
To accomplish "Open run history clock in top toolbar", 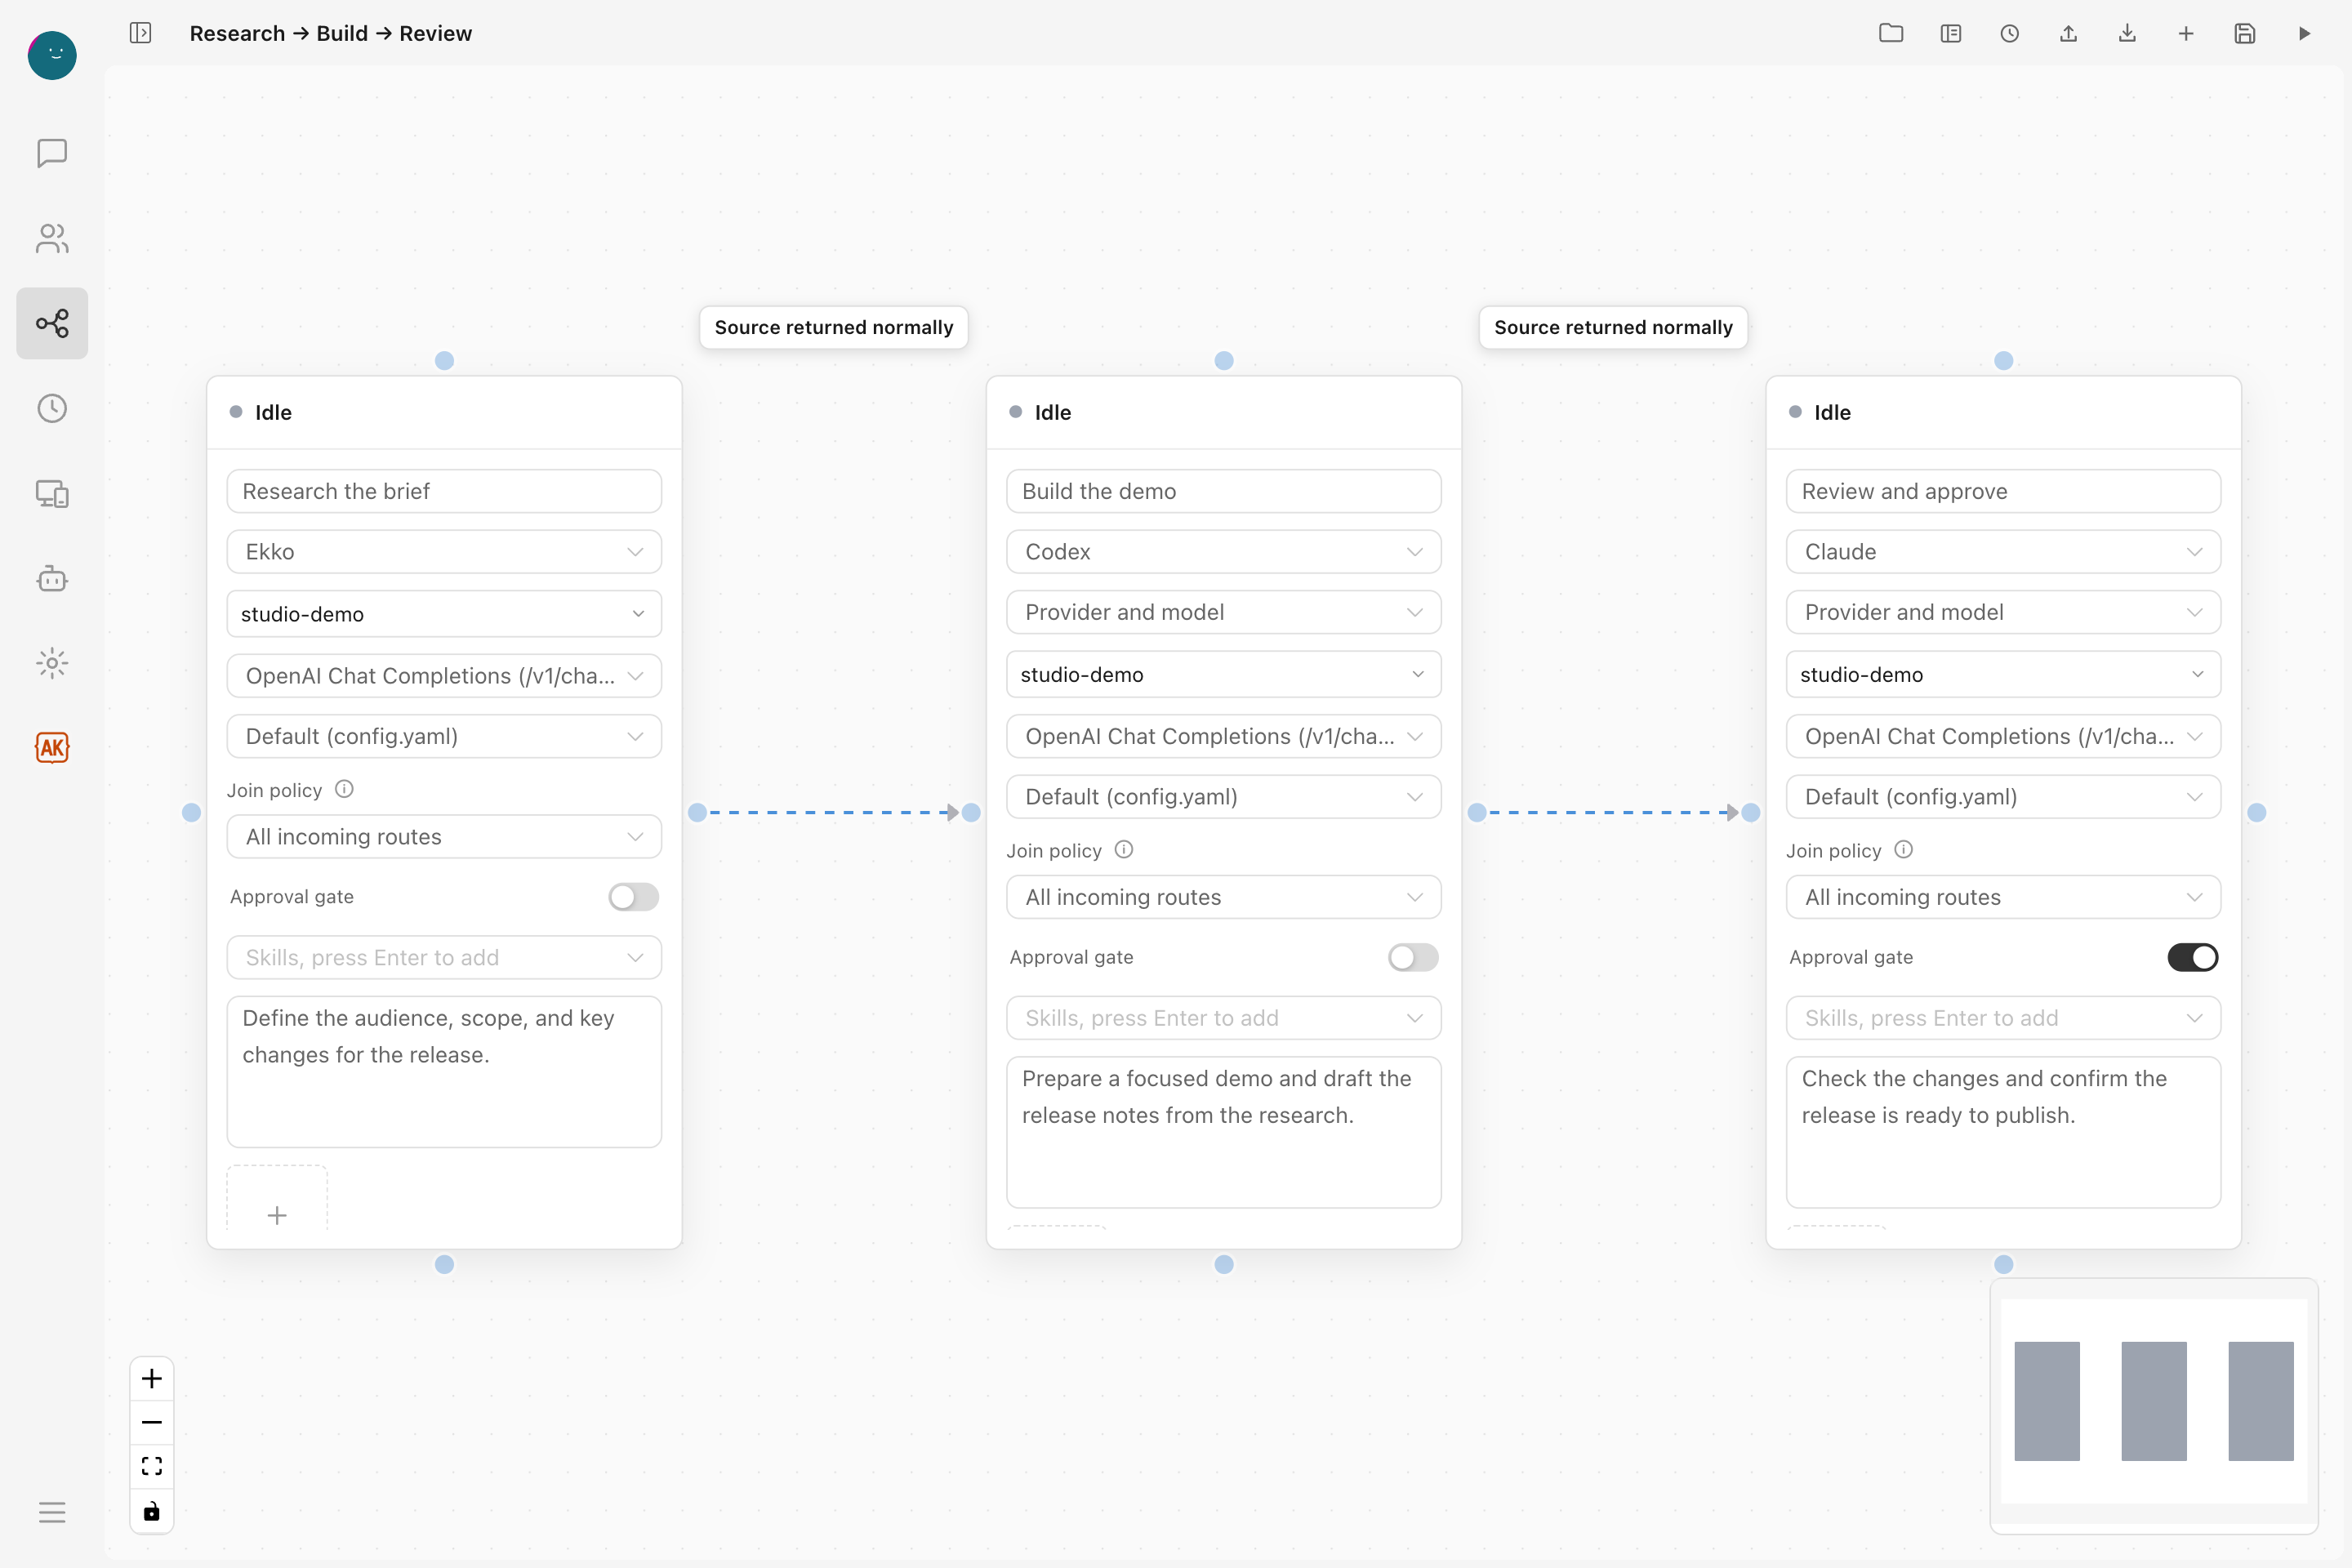I will pyautogui.click(x=2009, y=33).
